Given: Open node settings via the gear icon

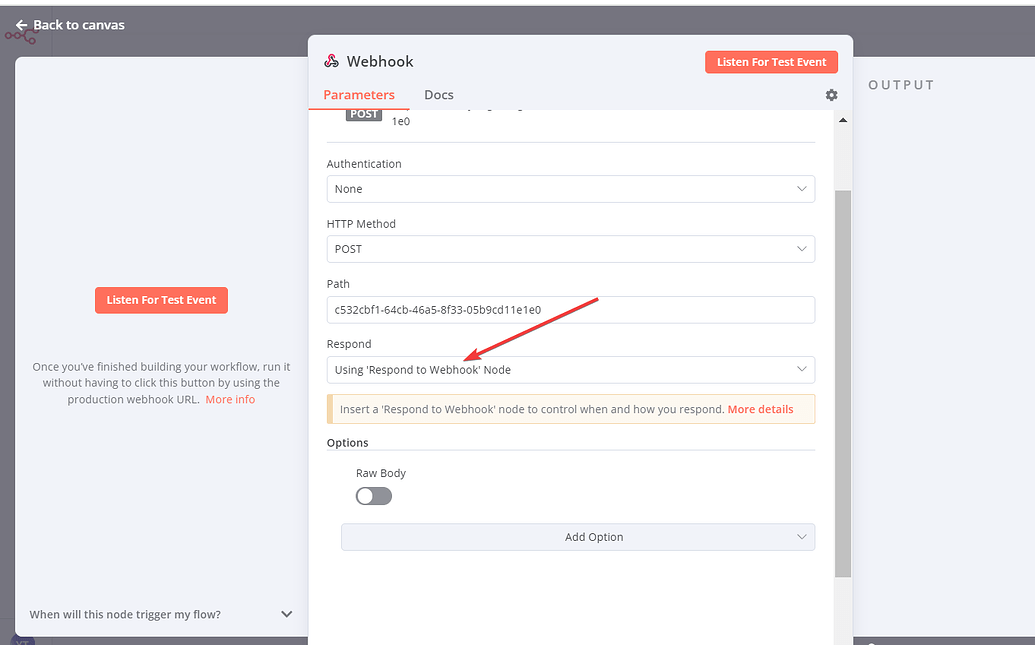Looking at the screenshot, I should [x=831, y=95].
